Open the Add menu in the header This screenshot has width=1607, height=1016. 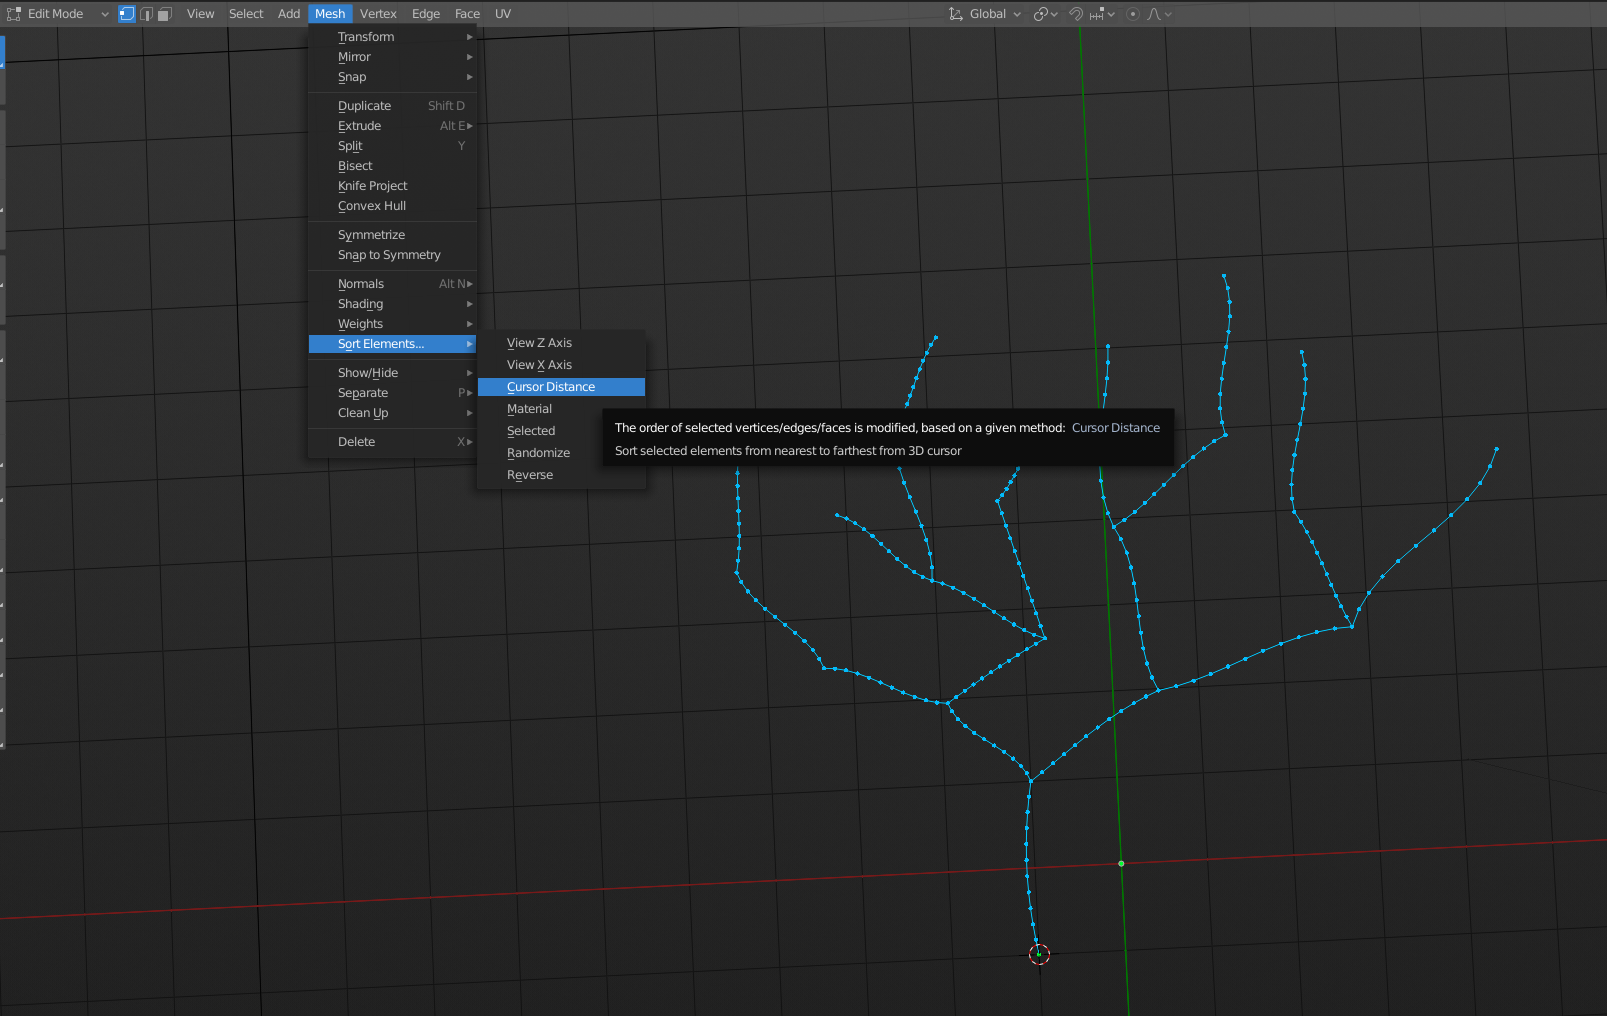[x=289, y=14]
